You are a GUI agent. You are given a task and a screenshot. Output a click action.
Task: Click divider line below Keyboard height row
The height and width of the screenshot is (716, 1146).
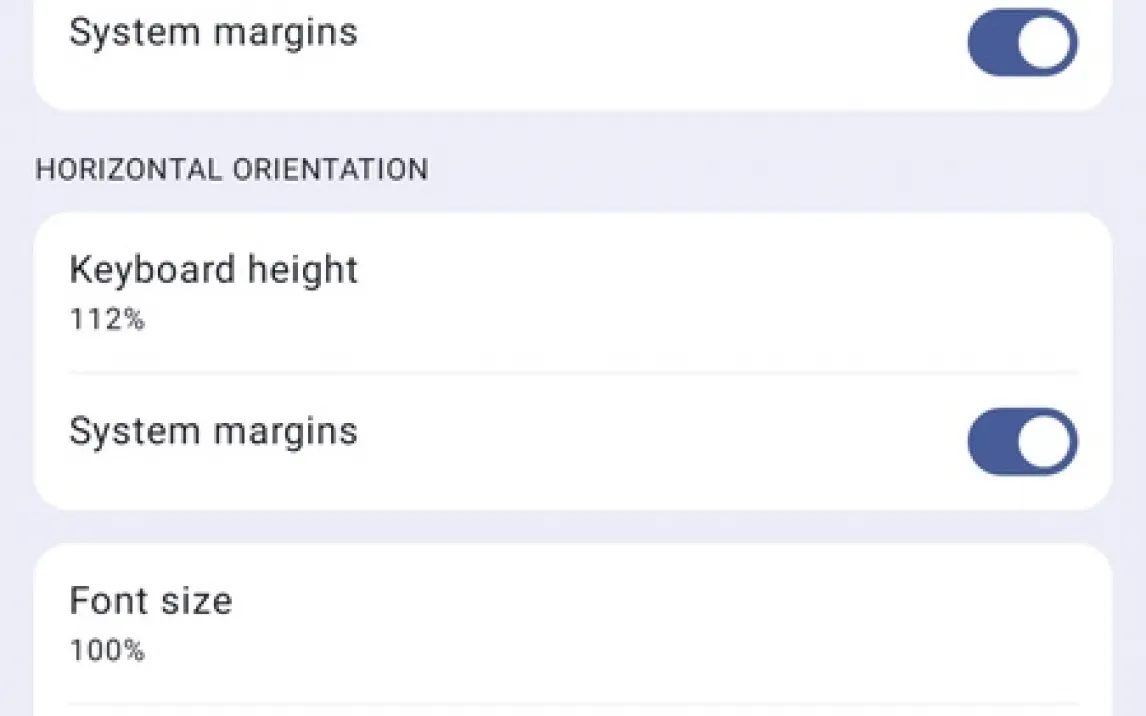tap(572, 373)
